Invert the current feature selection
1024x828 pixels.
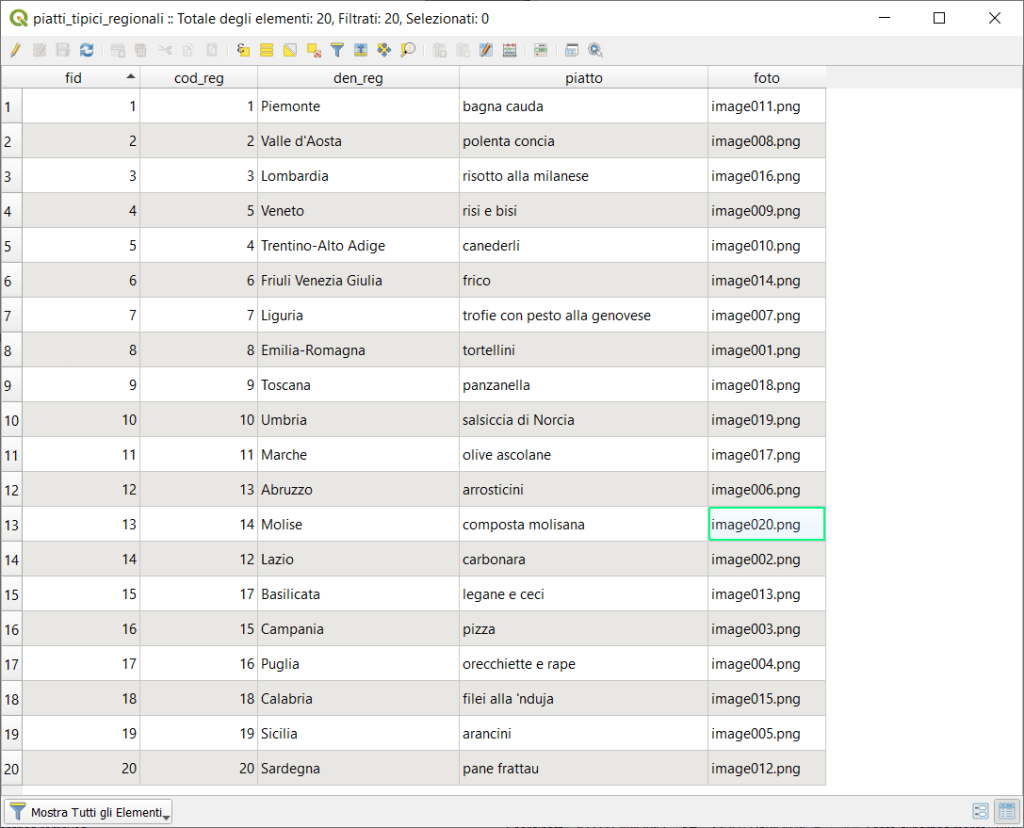pyautogui.click(x=290, y=50)
